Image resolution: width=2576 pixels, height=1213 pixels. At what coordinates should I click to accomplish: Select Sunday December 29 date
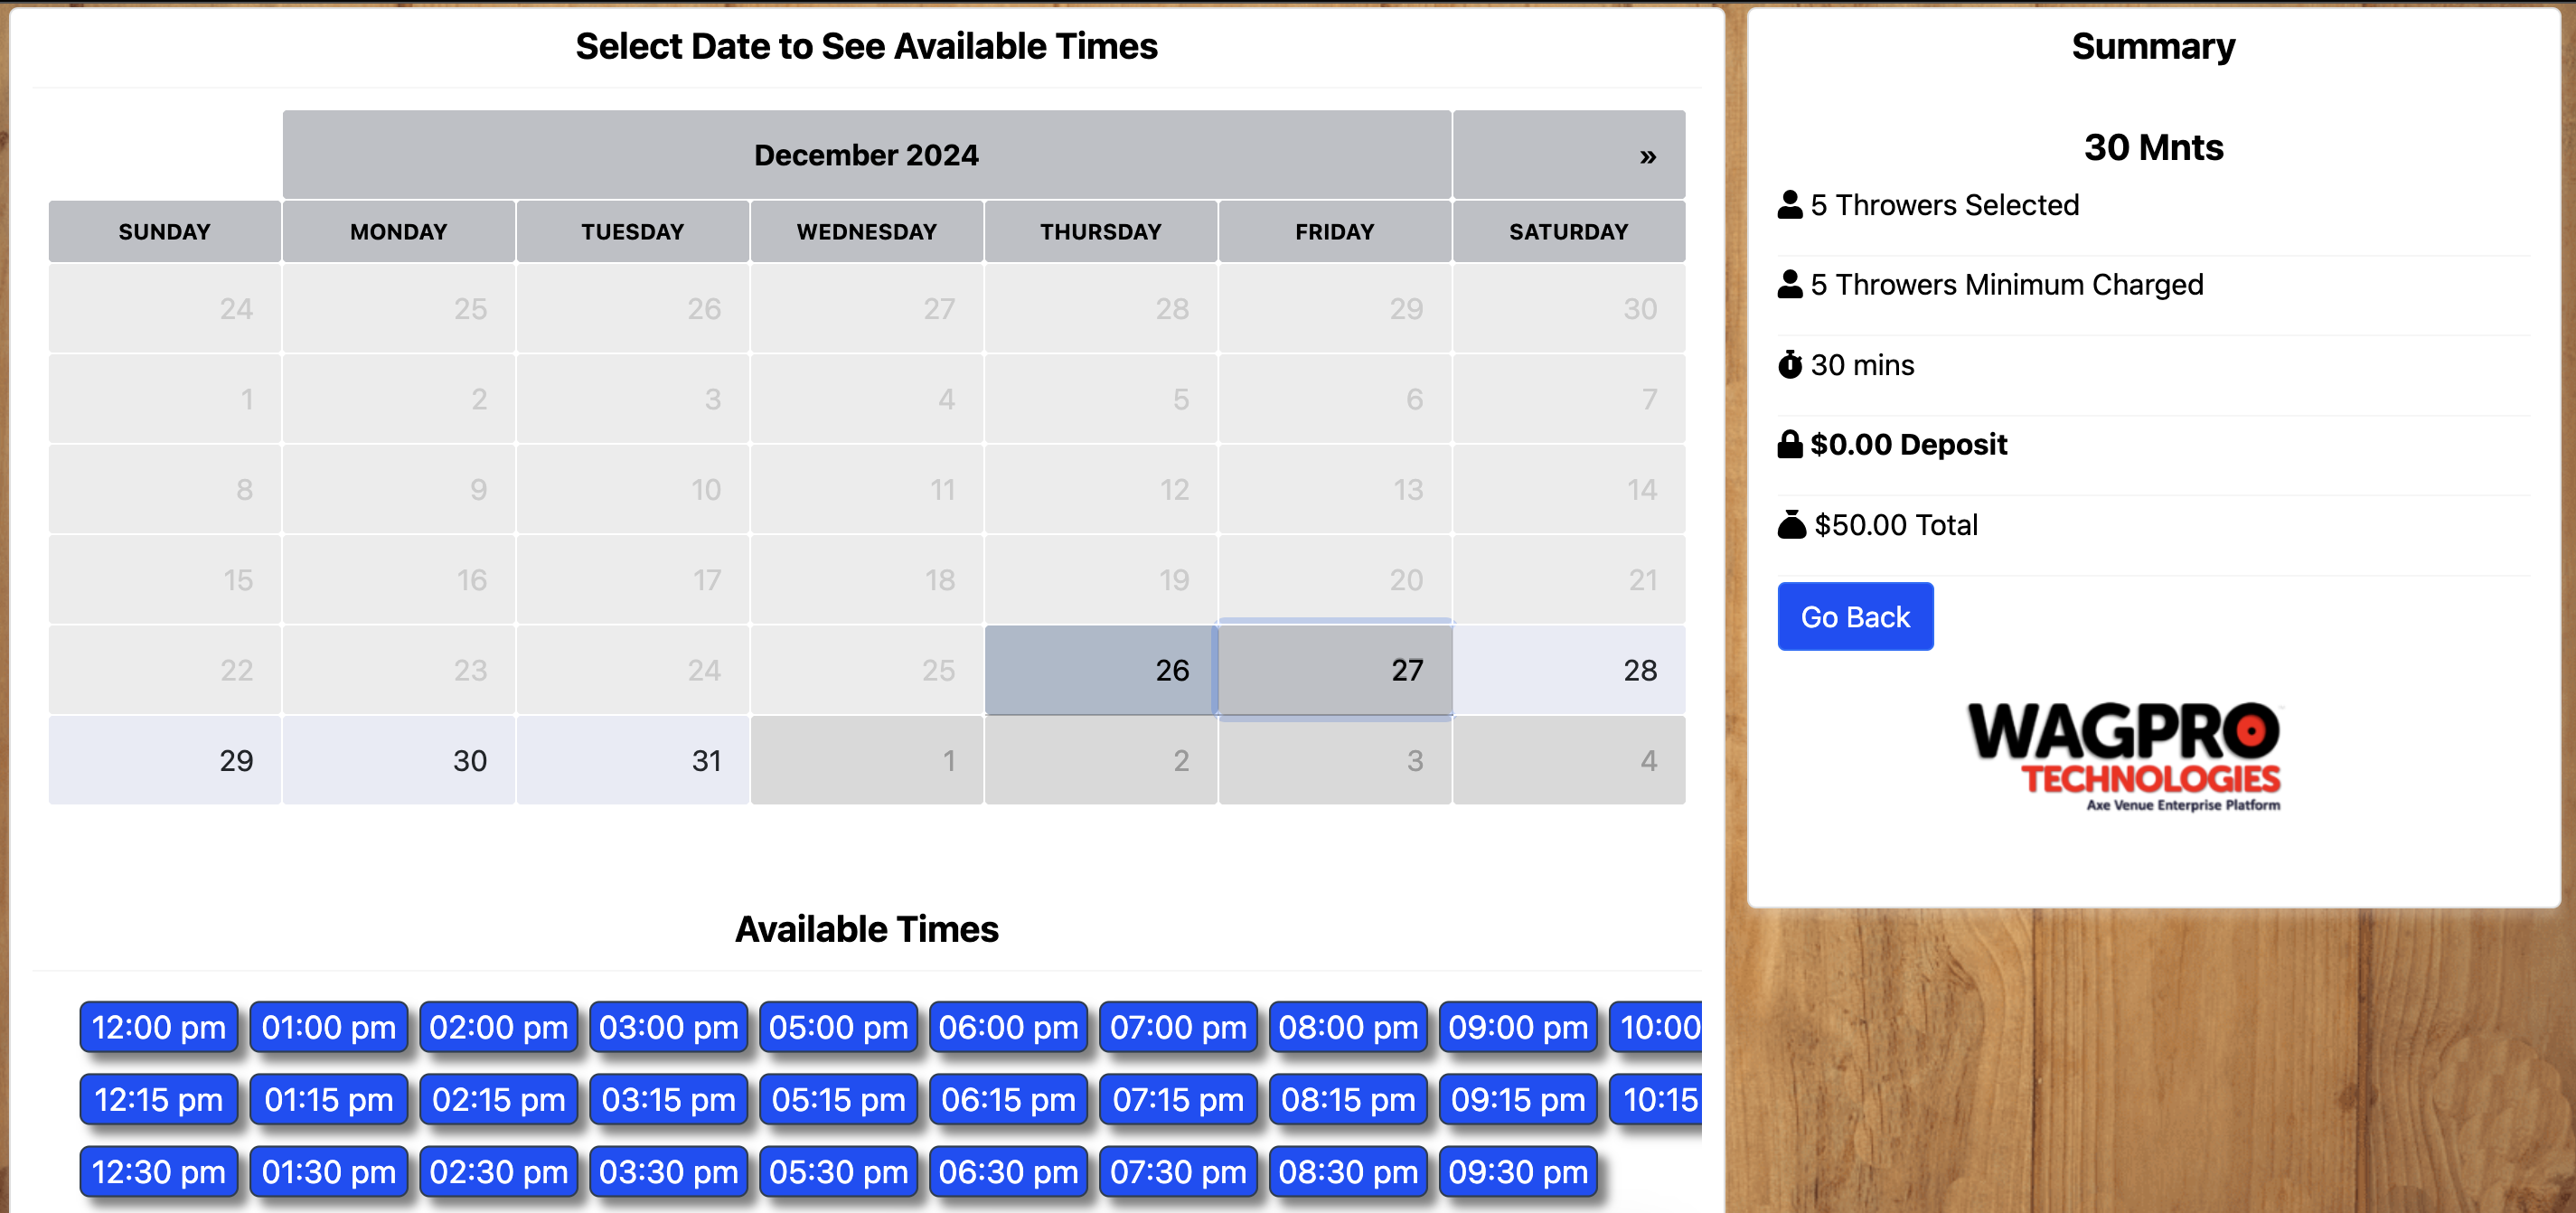click(165, 760)
